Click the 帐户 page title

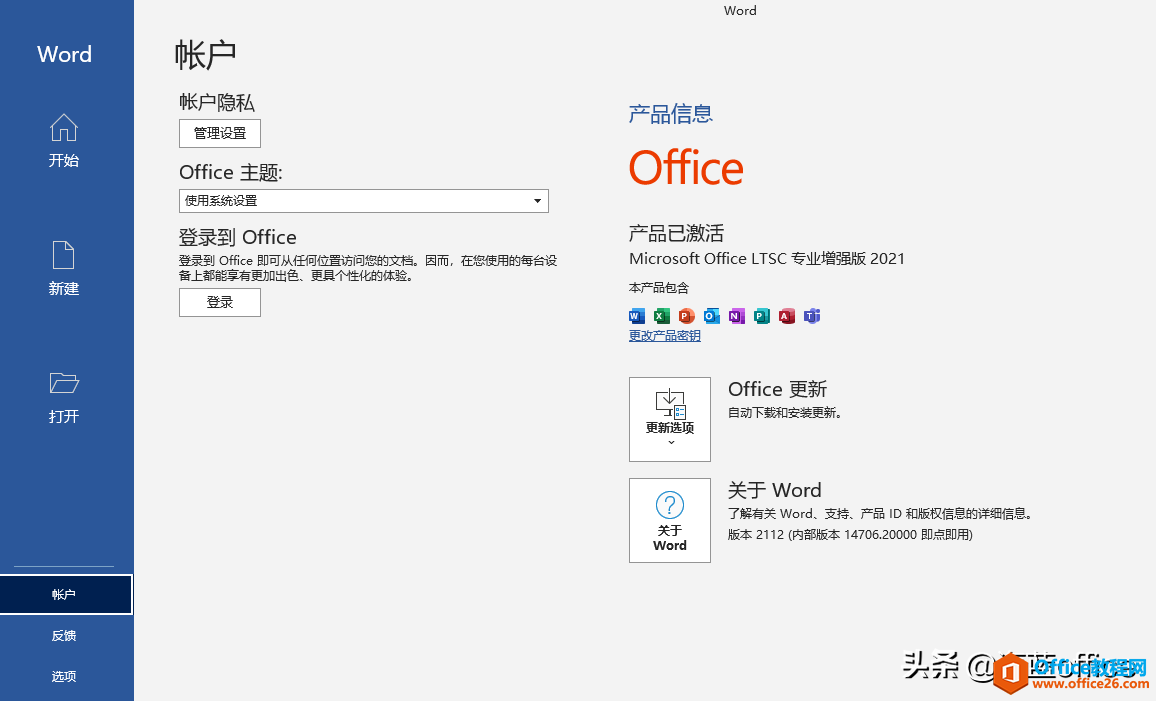point(205,55)
